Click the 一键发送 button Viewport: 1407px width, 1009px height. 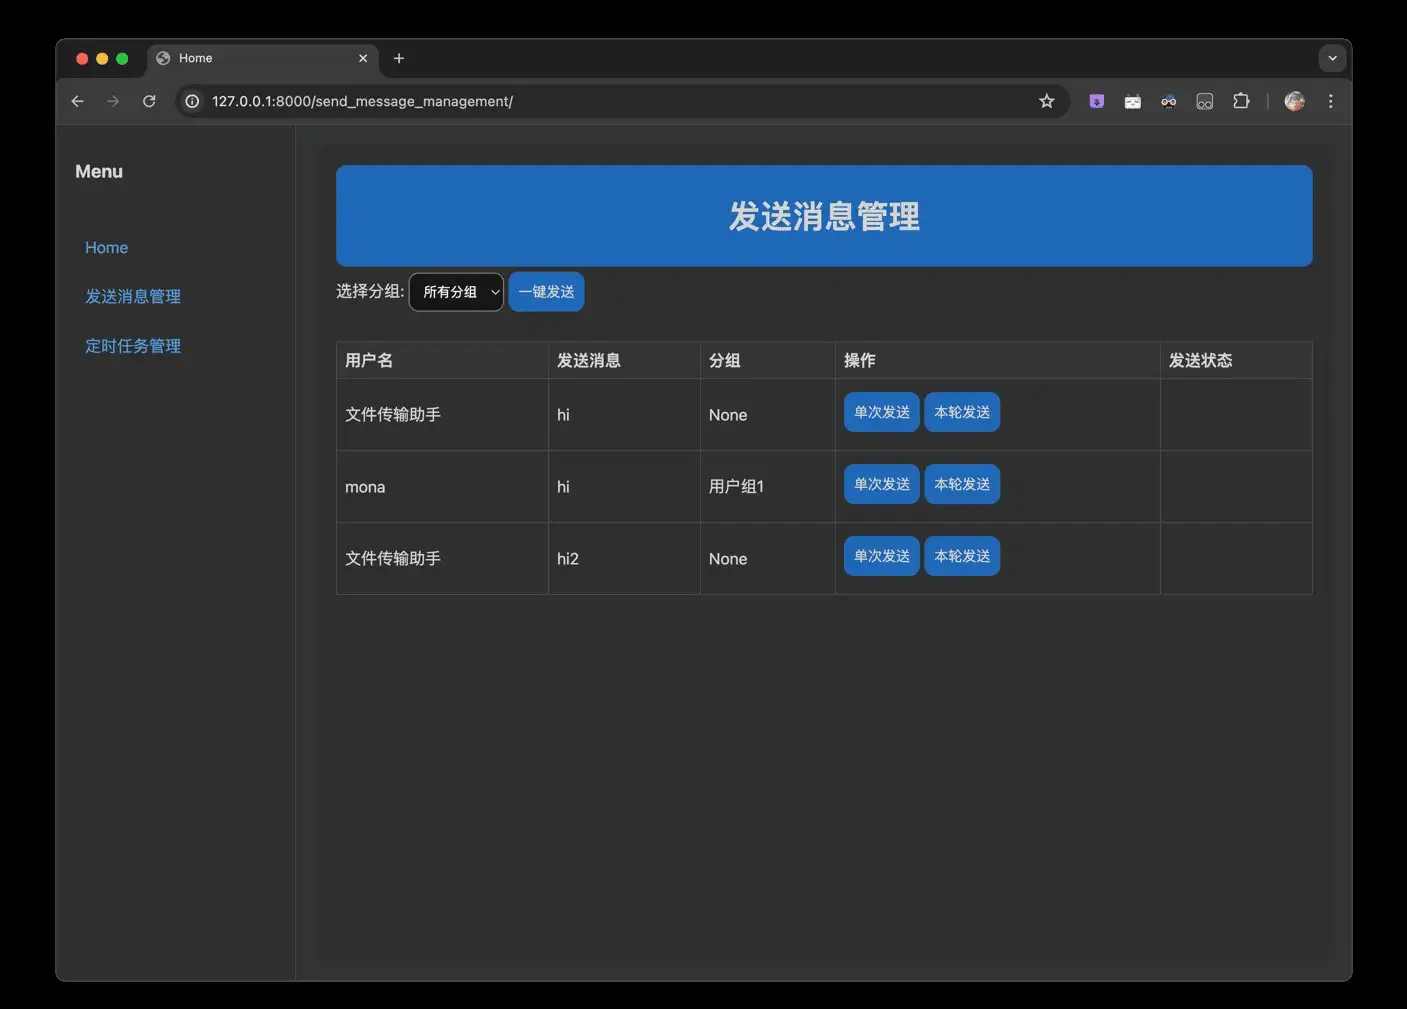coord(546,291)
